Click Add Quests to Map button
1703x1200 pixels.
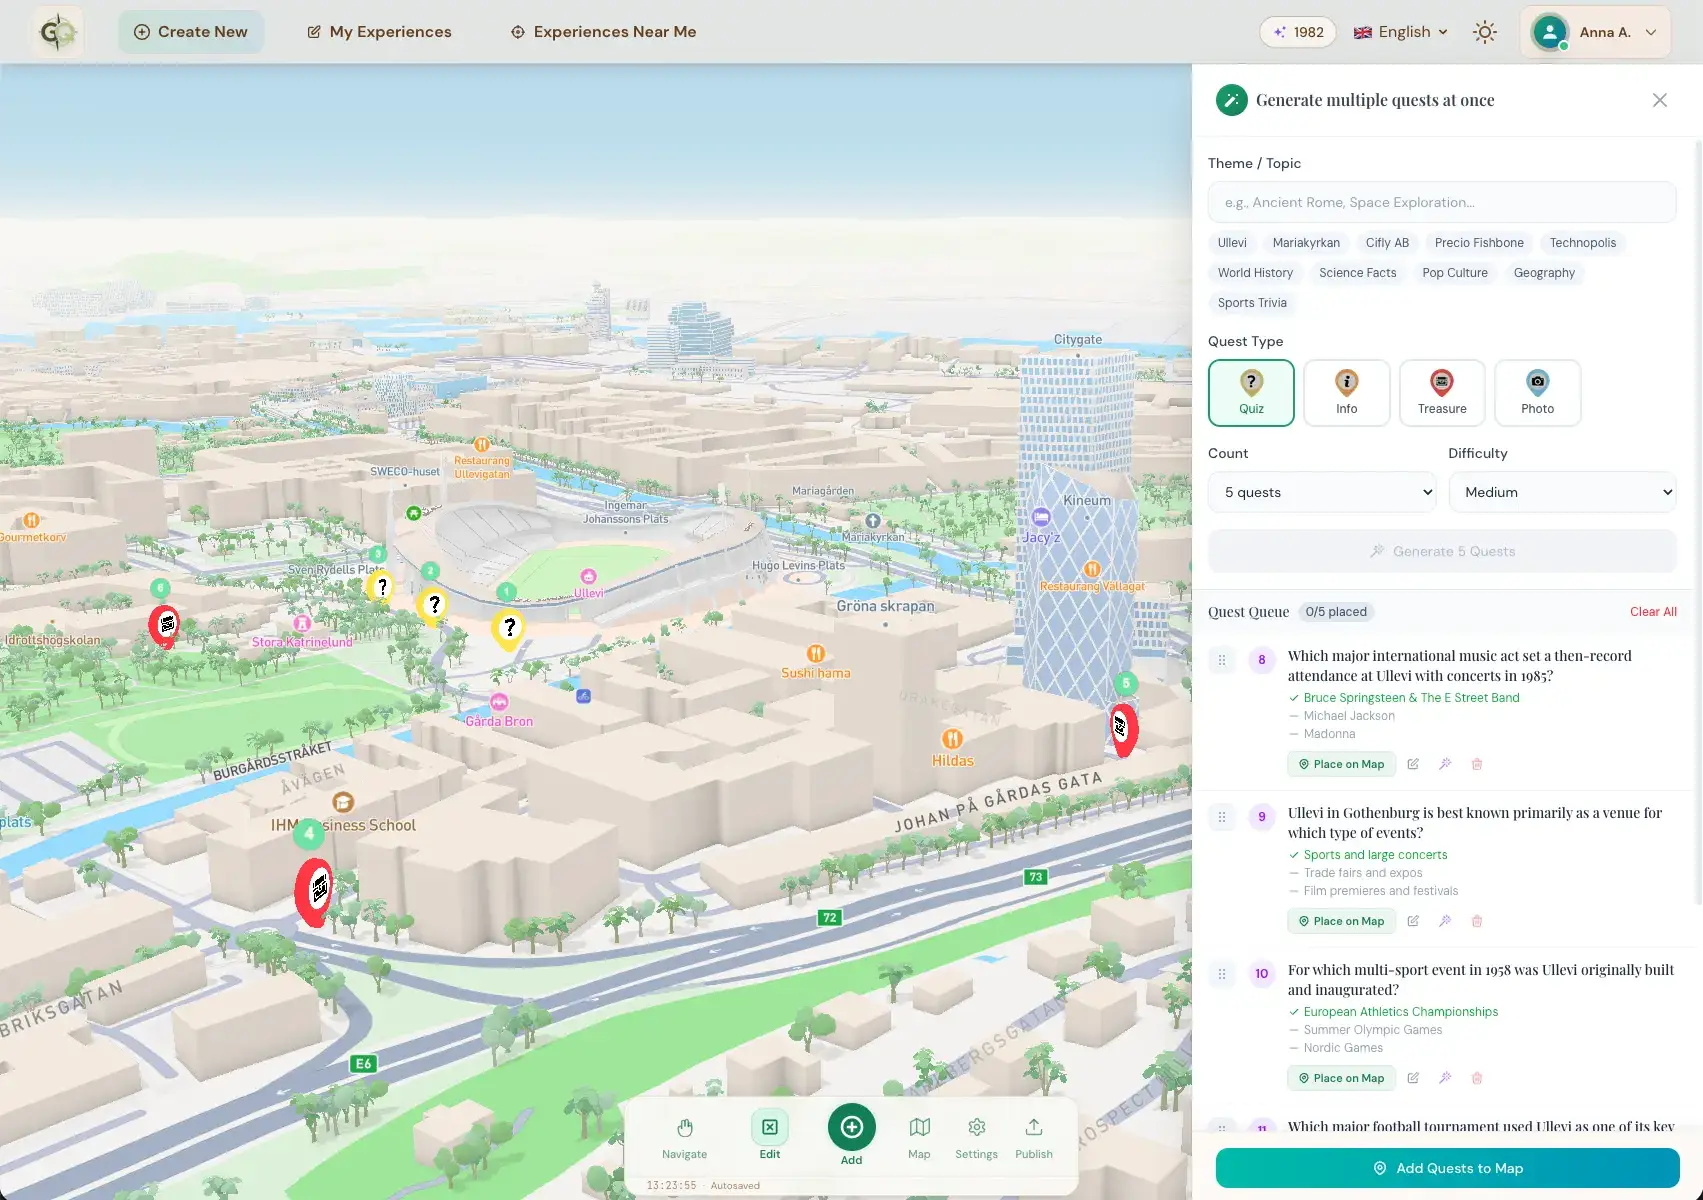pos(1447,1168)
